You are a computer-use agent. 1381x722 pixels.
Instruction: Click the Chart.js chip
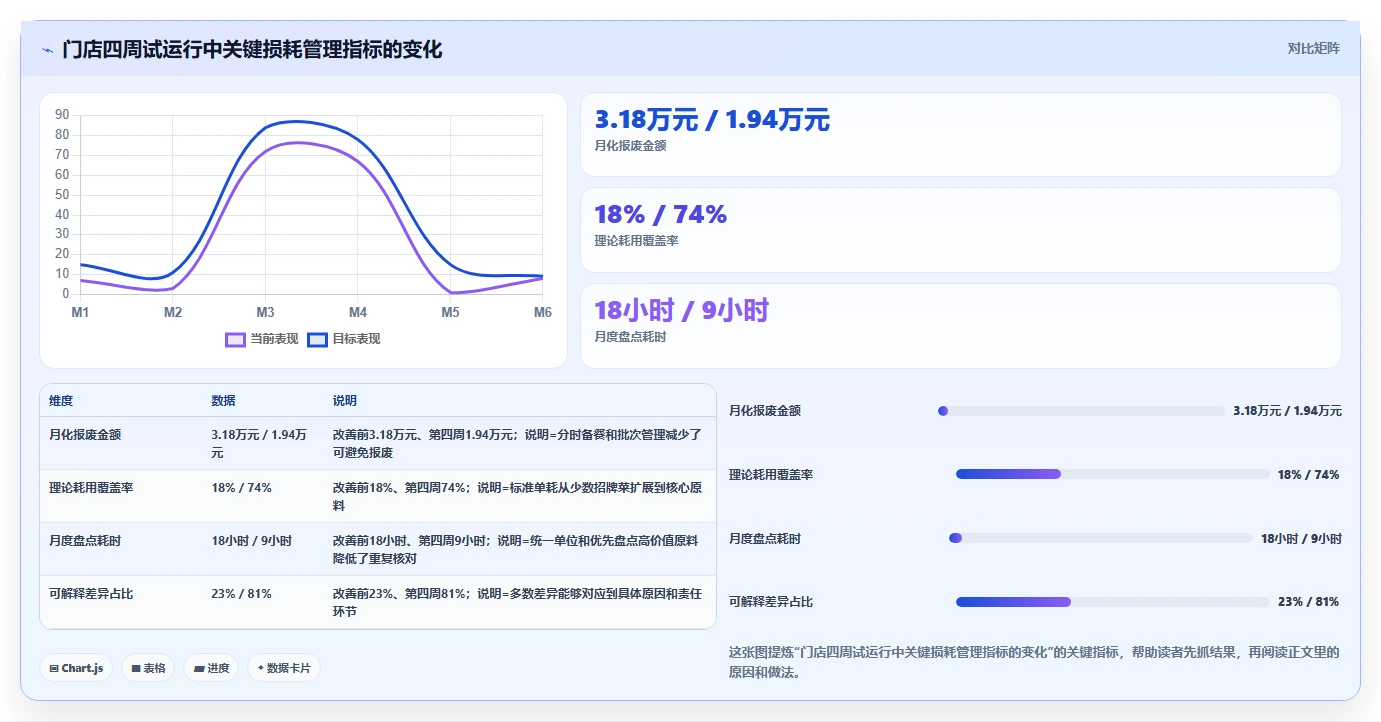click(x=76, y=668)
